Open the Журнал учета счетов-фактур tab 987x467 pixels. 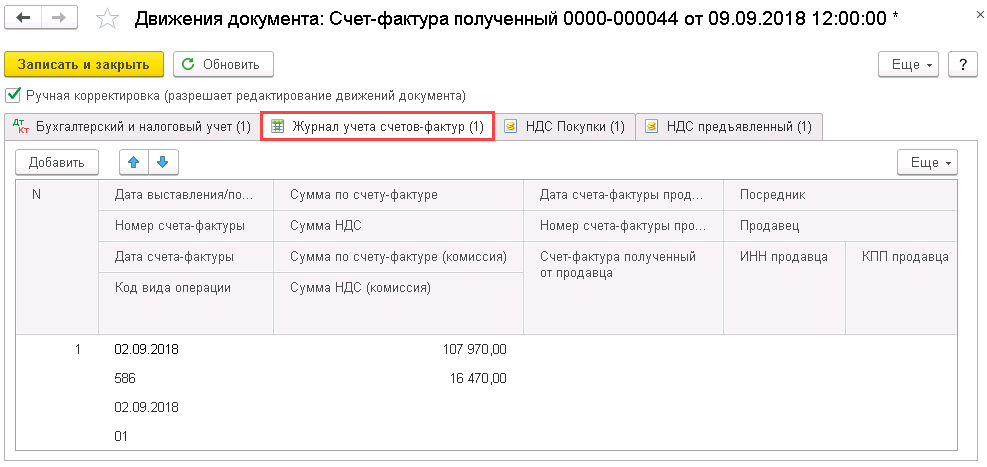[x=377, y=127]
